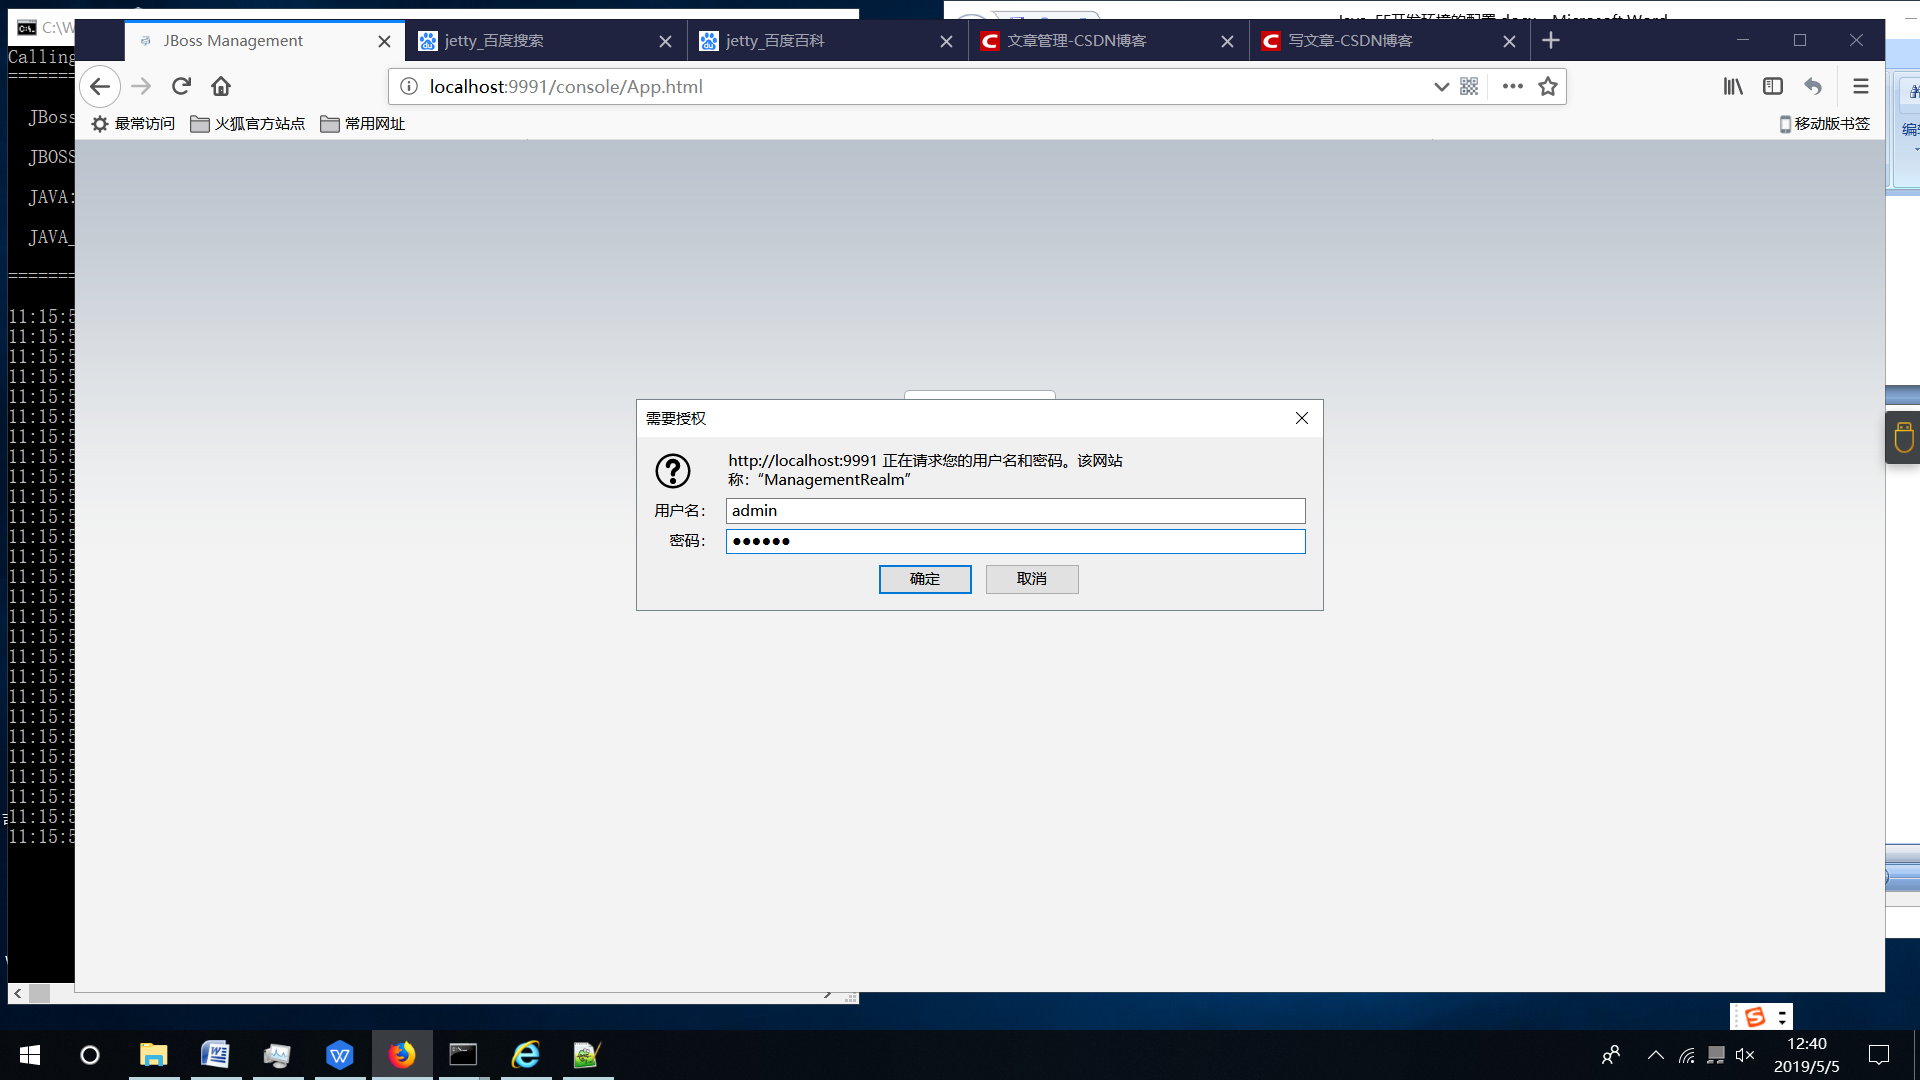Image resolution: width=1920 pixels, height=1080 pixels.
Task: Cancel the authorization with 取消 button
Action: pyautogui.click(x=1032, y=579)
